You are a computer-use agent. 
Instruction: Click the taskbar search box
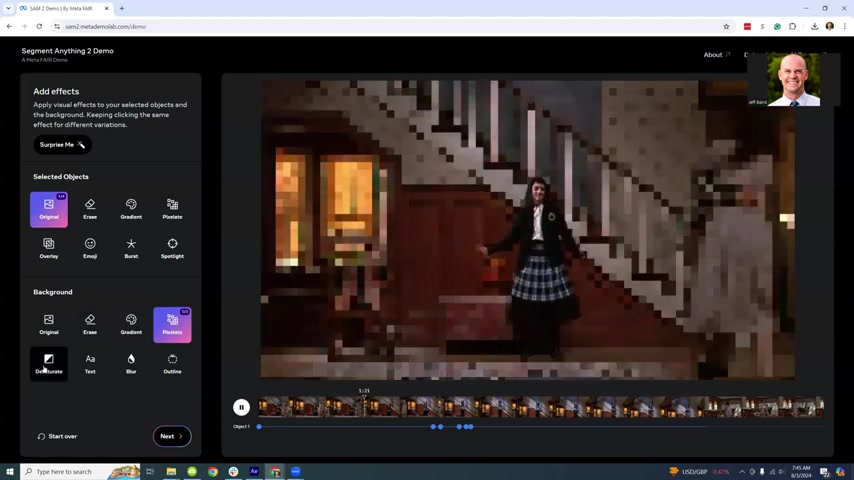point(80,471)
